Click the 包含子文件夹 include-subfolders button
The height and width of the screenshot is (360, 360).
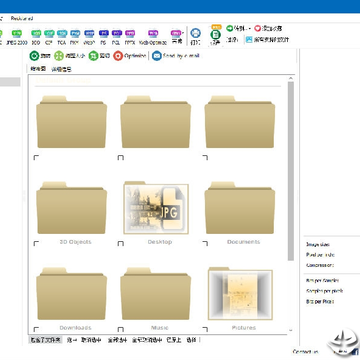tap(45, 340)
